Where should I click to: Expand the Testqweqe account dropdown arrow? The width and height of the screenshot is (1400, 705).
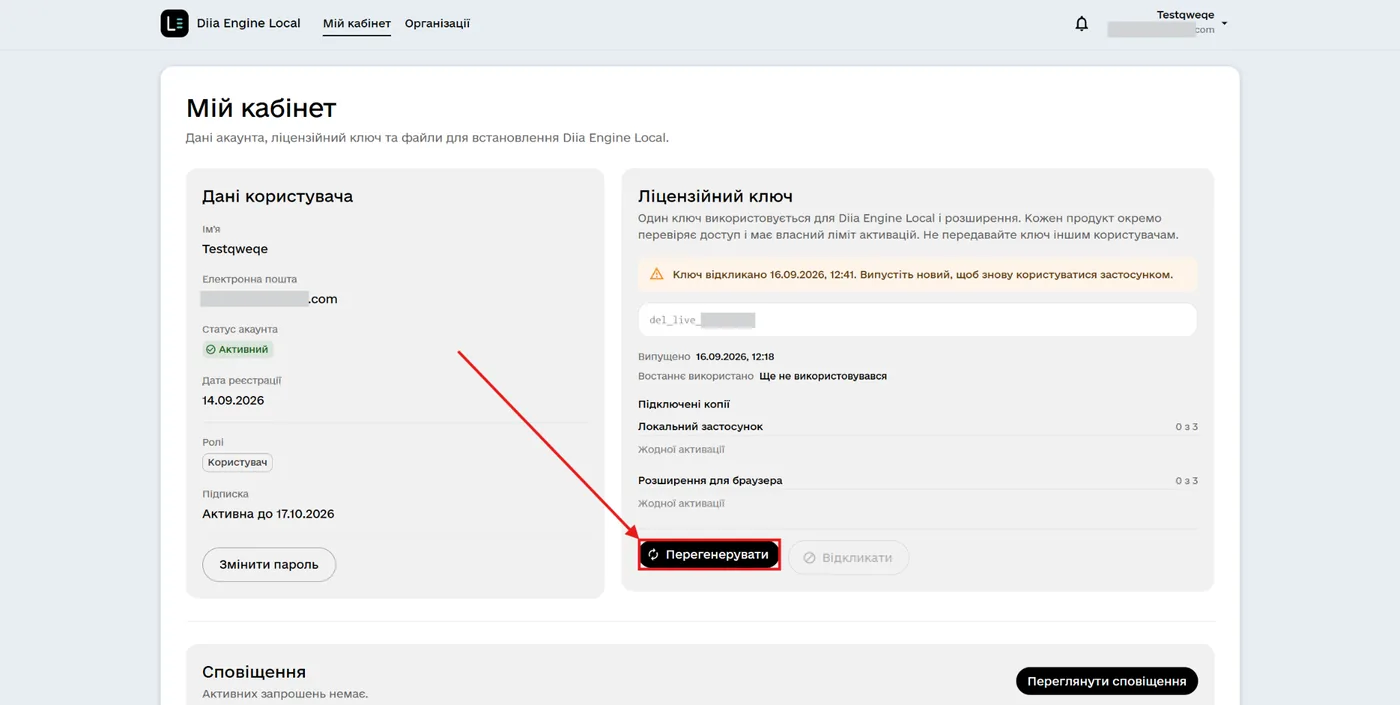tap(1224, 23)
